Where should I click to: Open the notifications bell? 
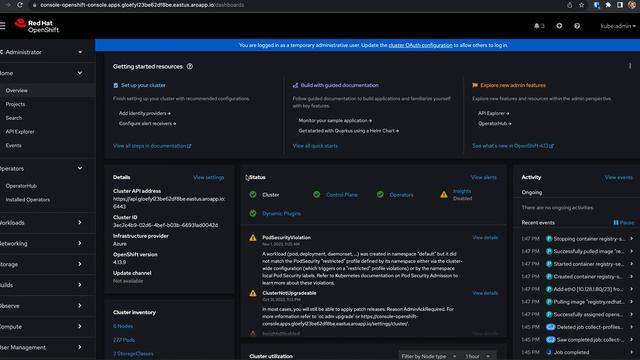pyautogui.click(x=539, y=26)
